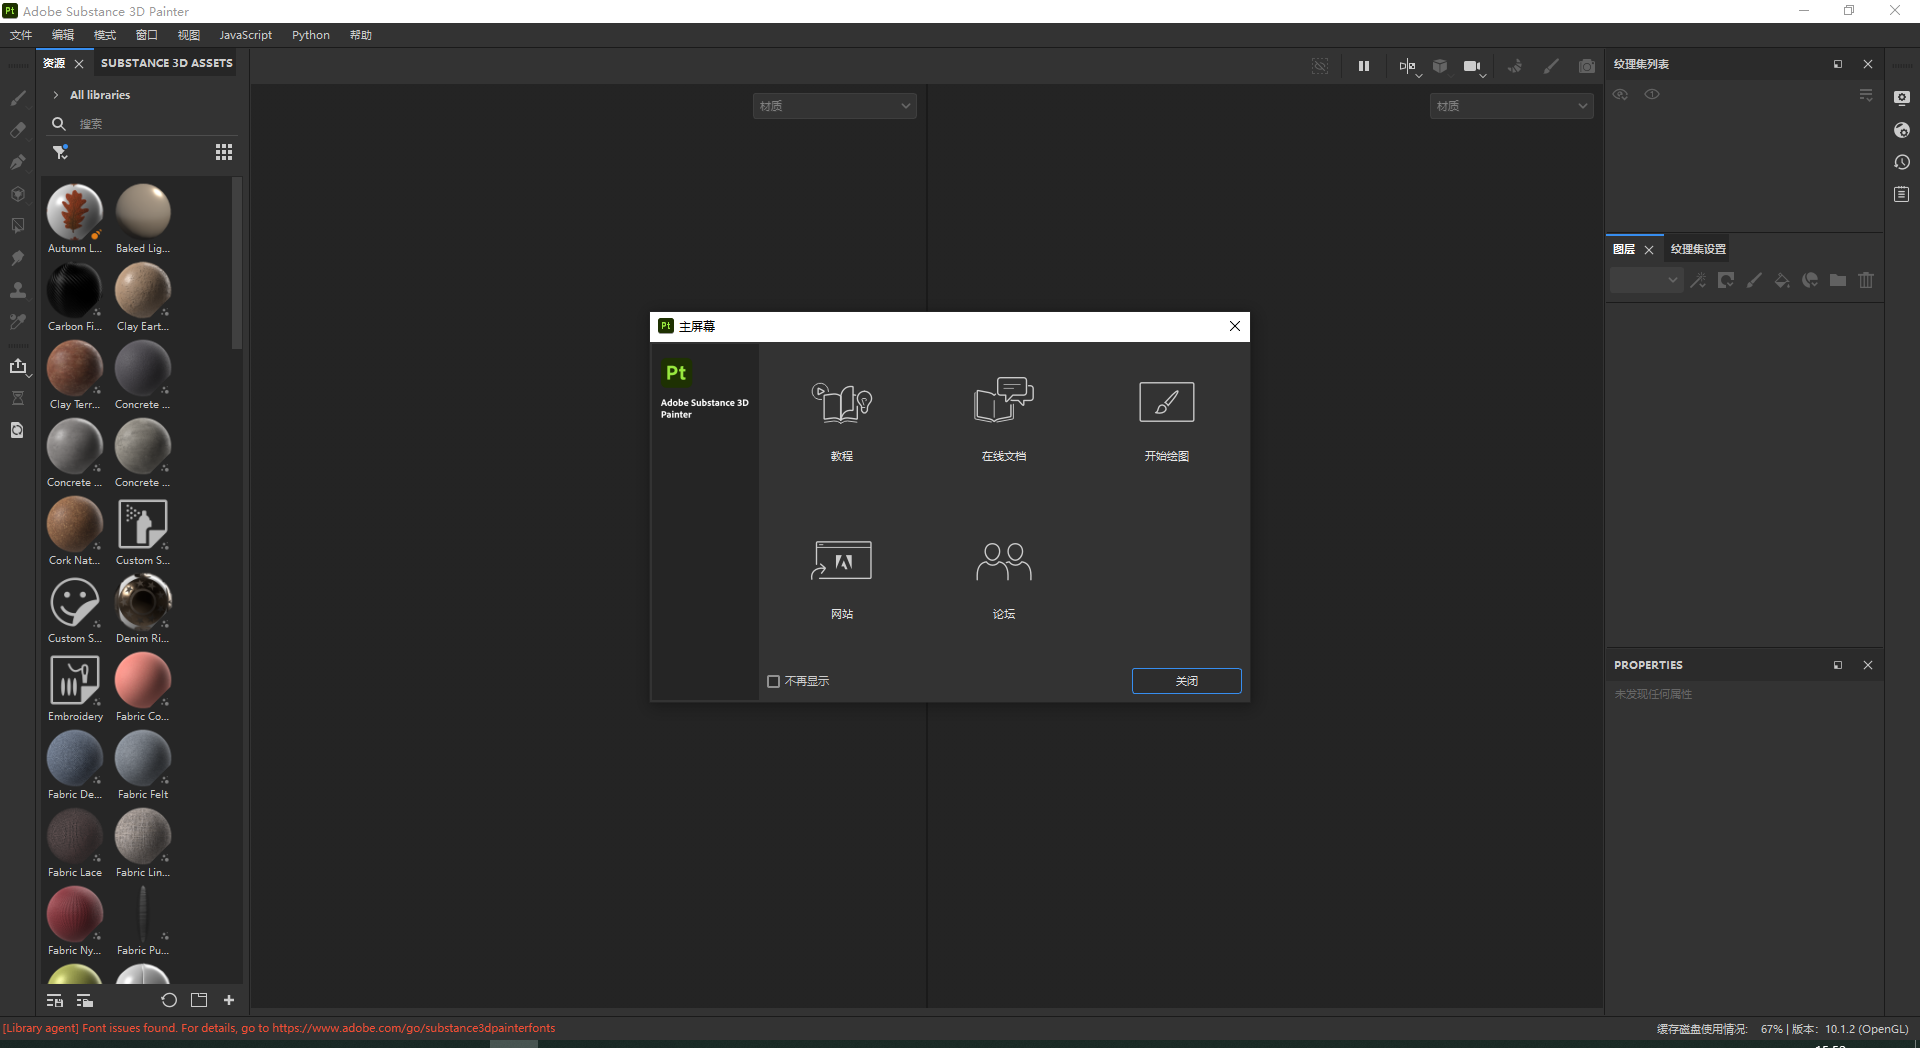The image size is (1920, 1048).
Task: Switch to SUBSTANCE 3D ASSETS tab
Action: [x=167, y=63]
